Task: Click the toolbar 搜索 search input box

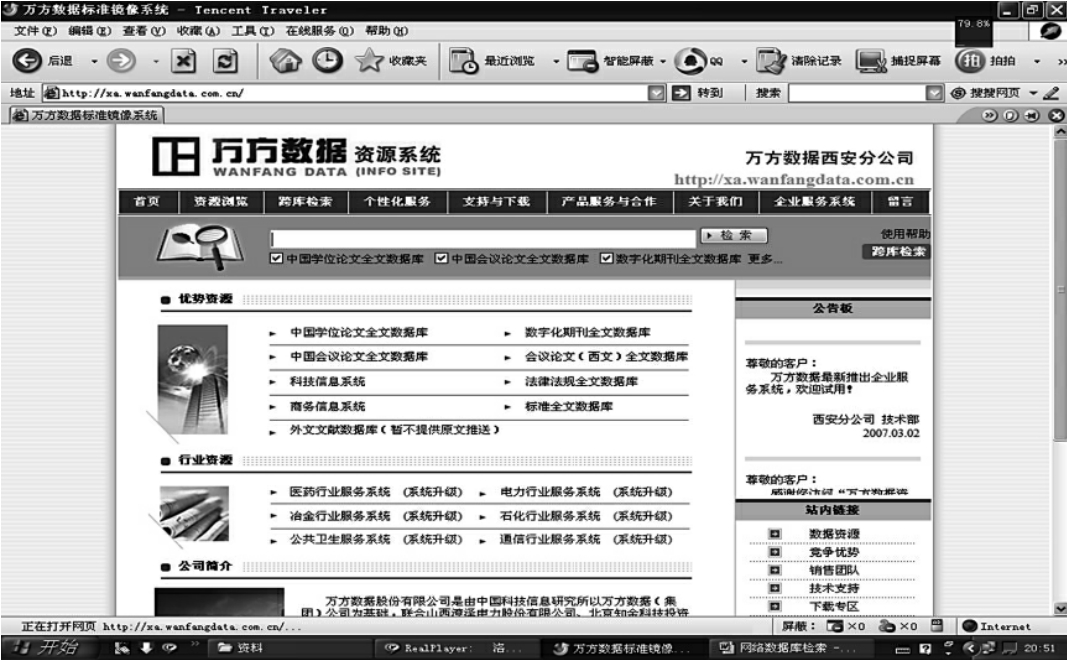Action: (x=857, y=93)
